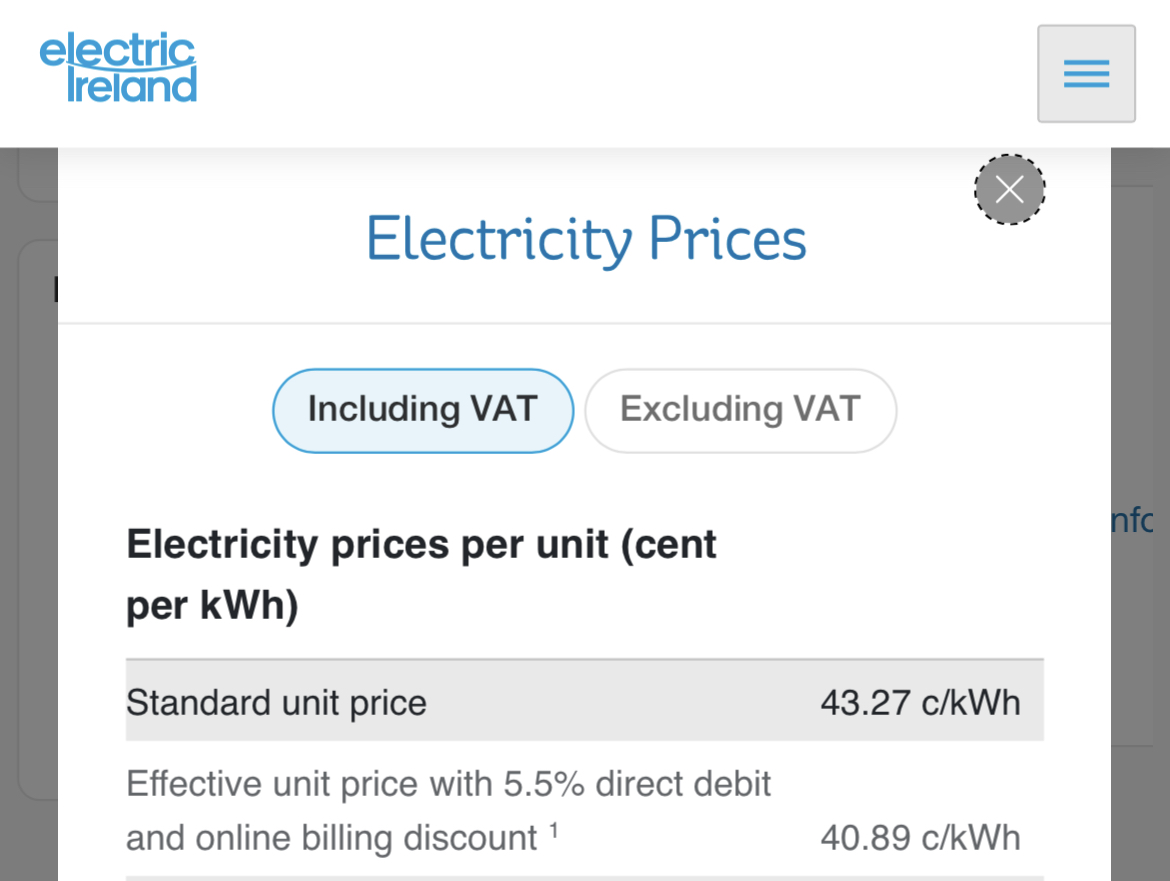Click the "per kWh)" heading line
The image size is (1170, 881).
point(212,605)
